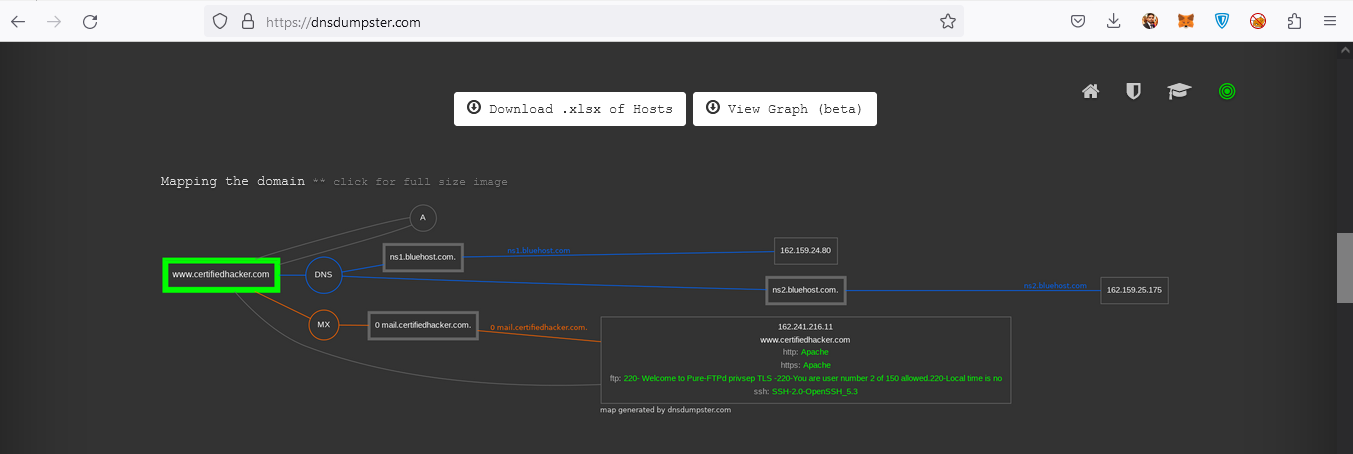Reload the current page

click(x=90, y=21)
